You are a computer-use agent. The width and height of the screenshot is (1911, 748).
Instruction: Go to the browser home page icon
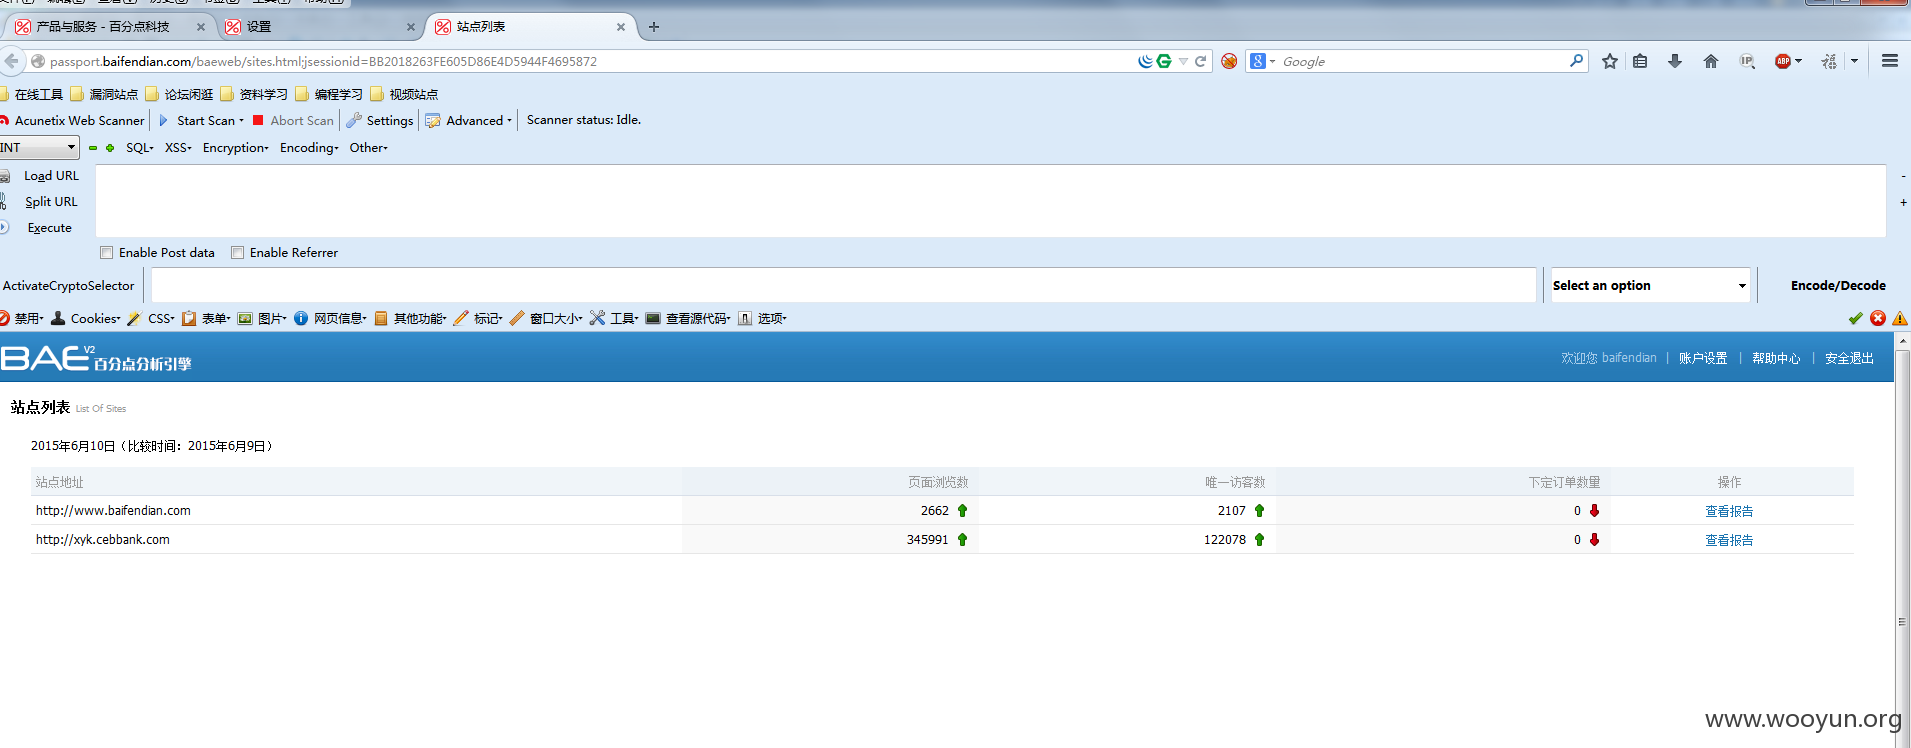1711,61
